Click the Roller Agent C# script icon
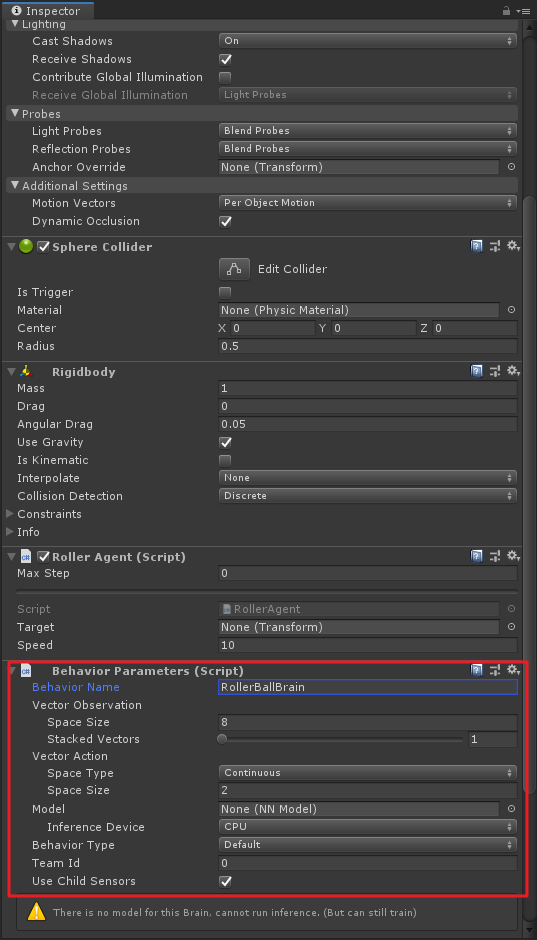The image size is (537, 940). click(26, 557)
